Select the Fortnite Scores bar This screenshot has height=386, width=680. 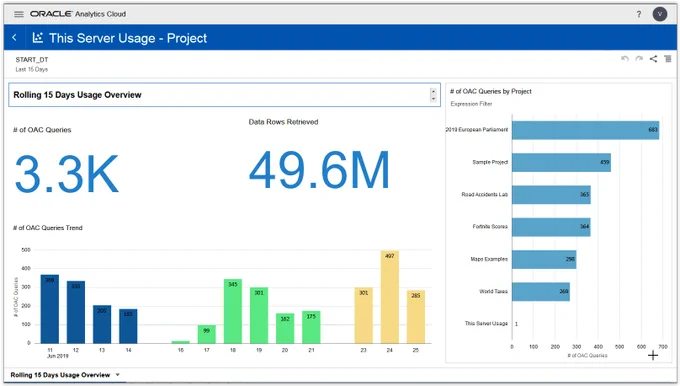[551, 227]
